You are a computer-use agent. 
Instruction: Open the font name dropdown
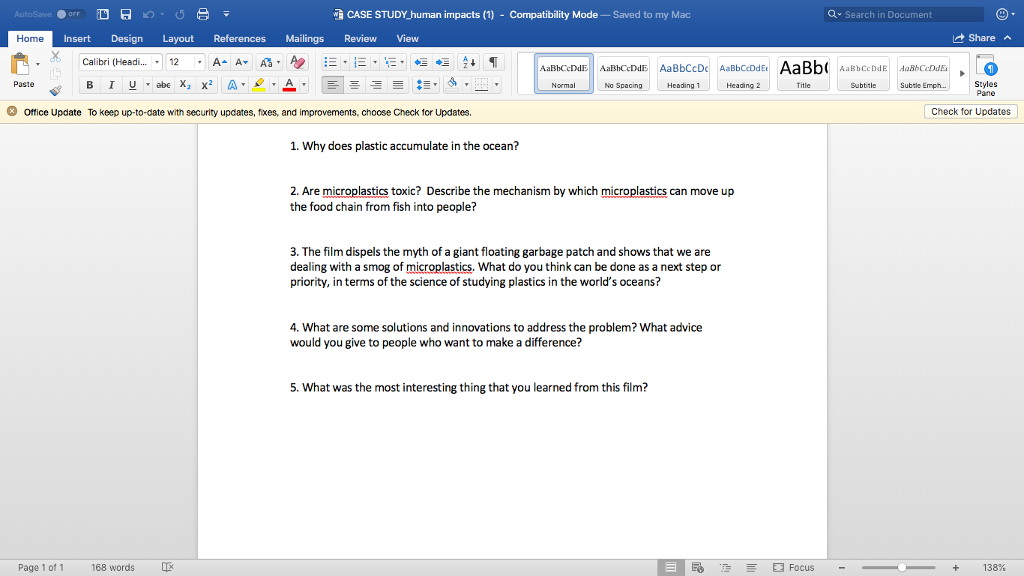[157, 62]
